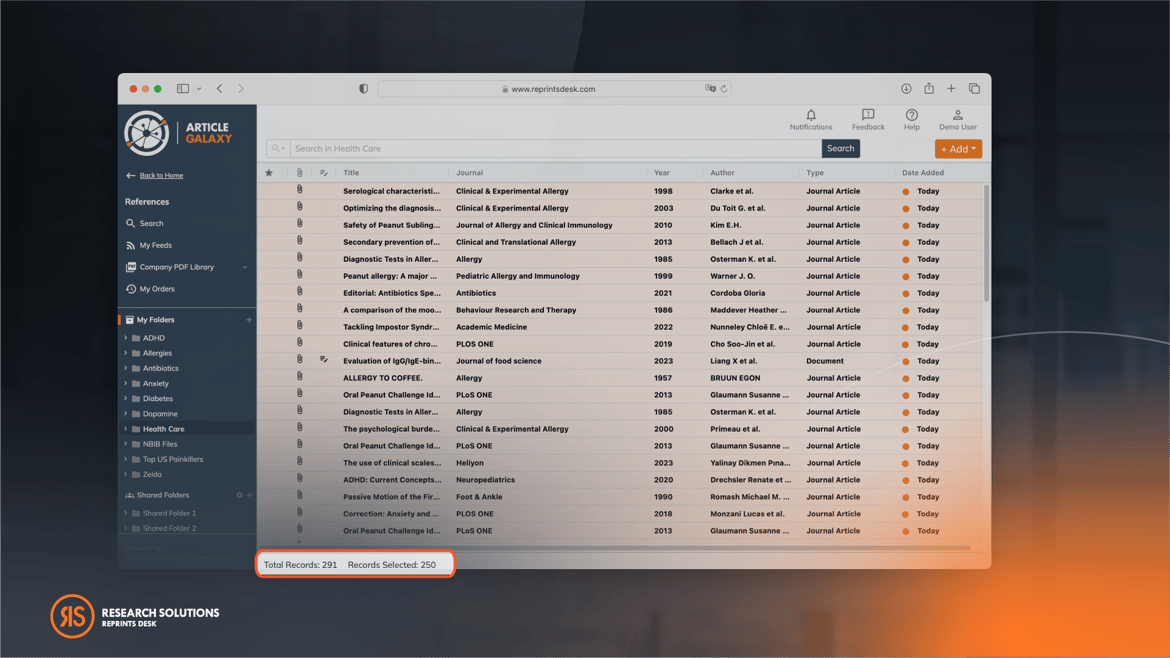Click the paperclip attachment on ALLERGY TO COFFEE row
This screenshot has width=1170, height=658.
pos(299,377)
